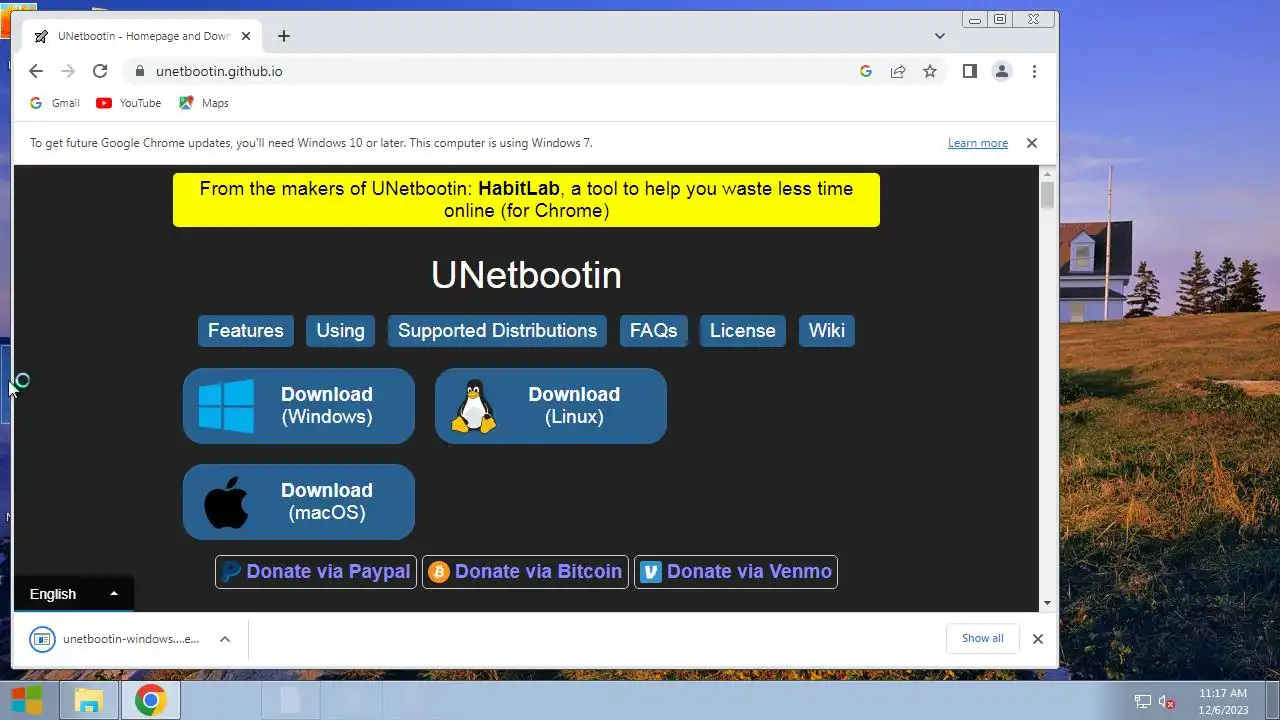Donate via Venmo
1280x720 pixels.
736,572
